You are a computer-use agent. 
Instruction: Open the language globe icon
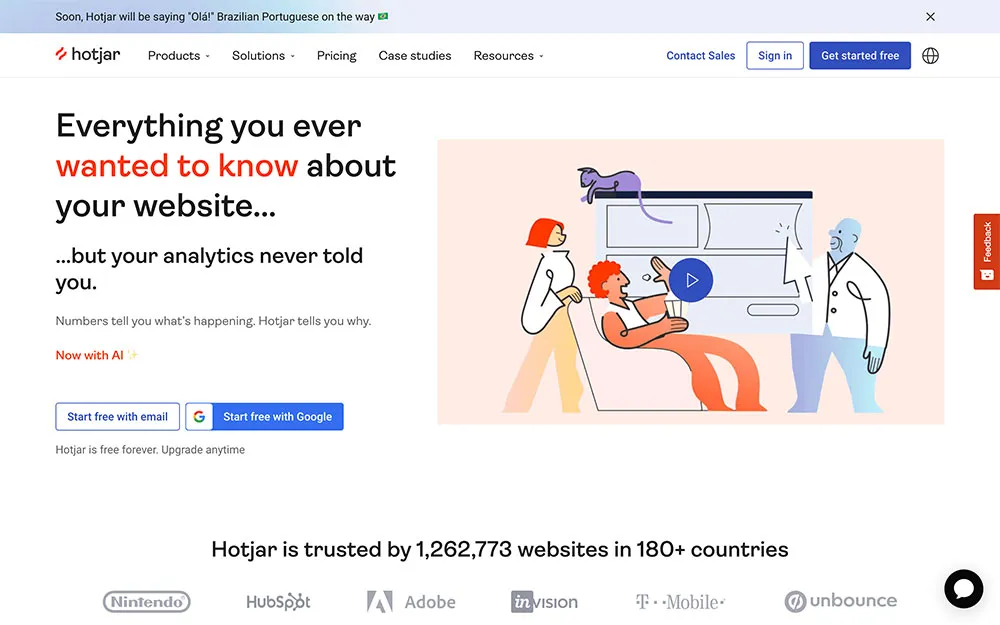(930, 55)
